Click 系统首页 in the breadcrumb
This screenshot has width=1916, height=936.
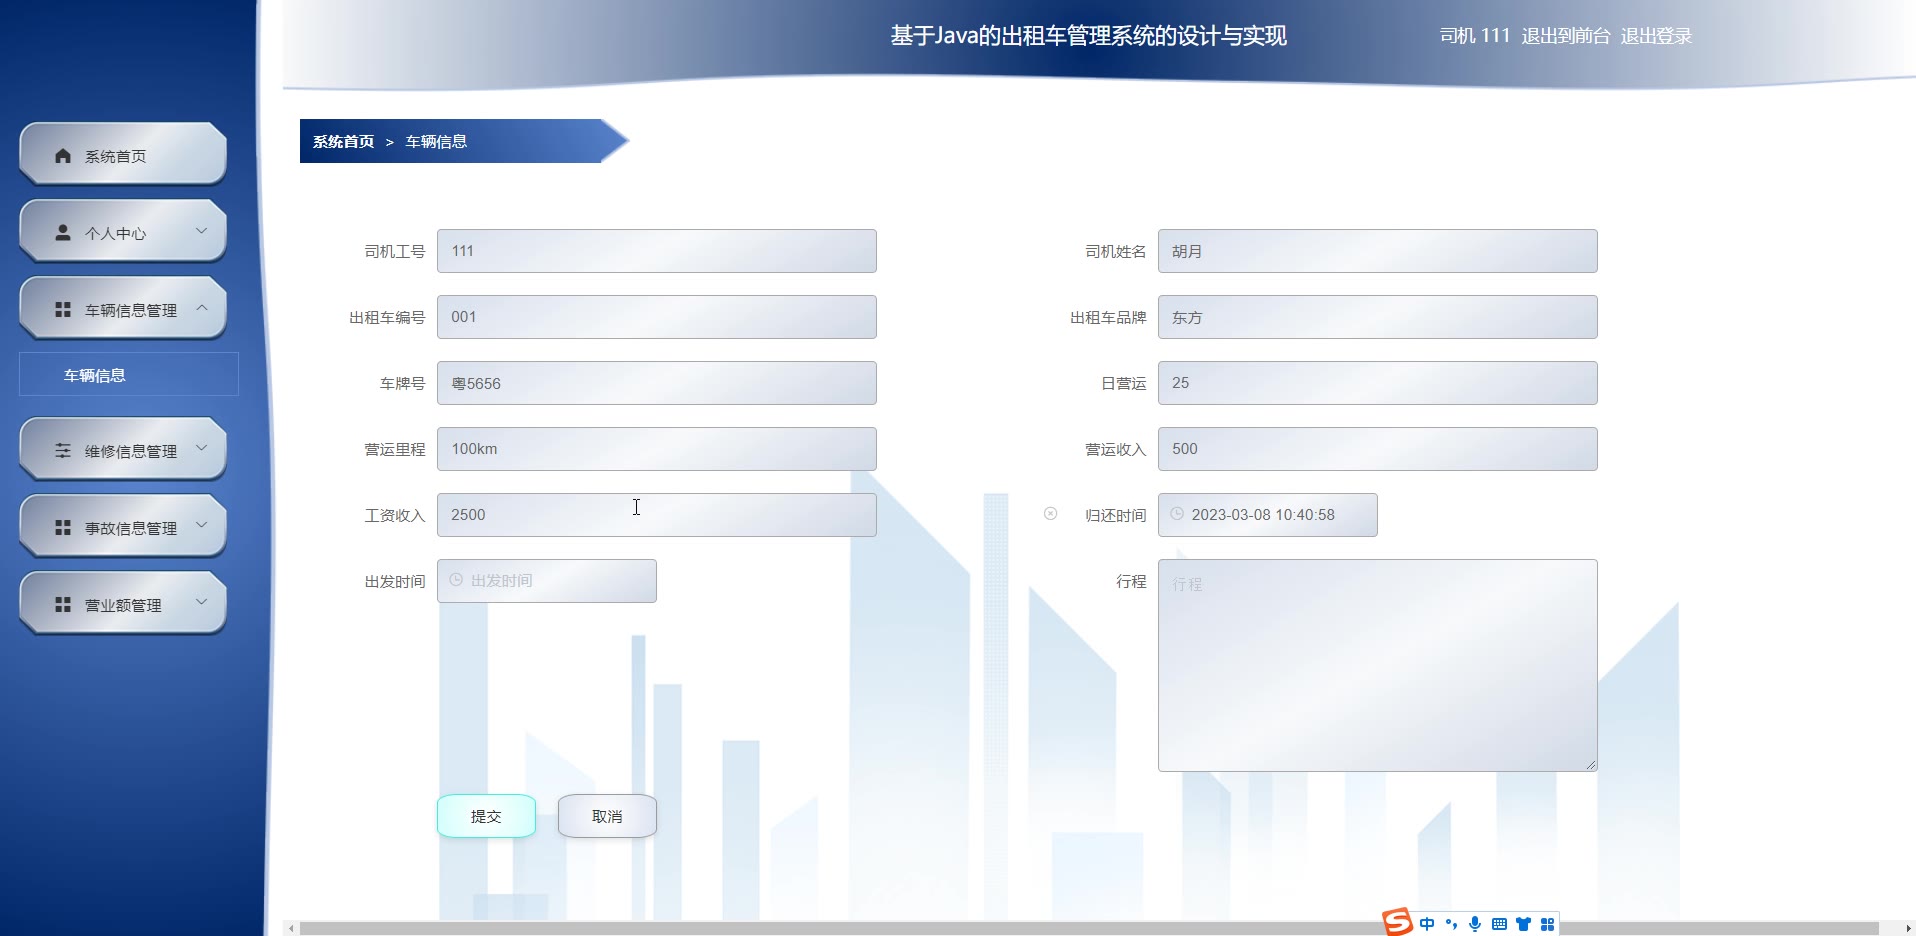click(x=343, y=142)
